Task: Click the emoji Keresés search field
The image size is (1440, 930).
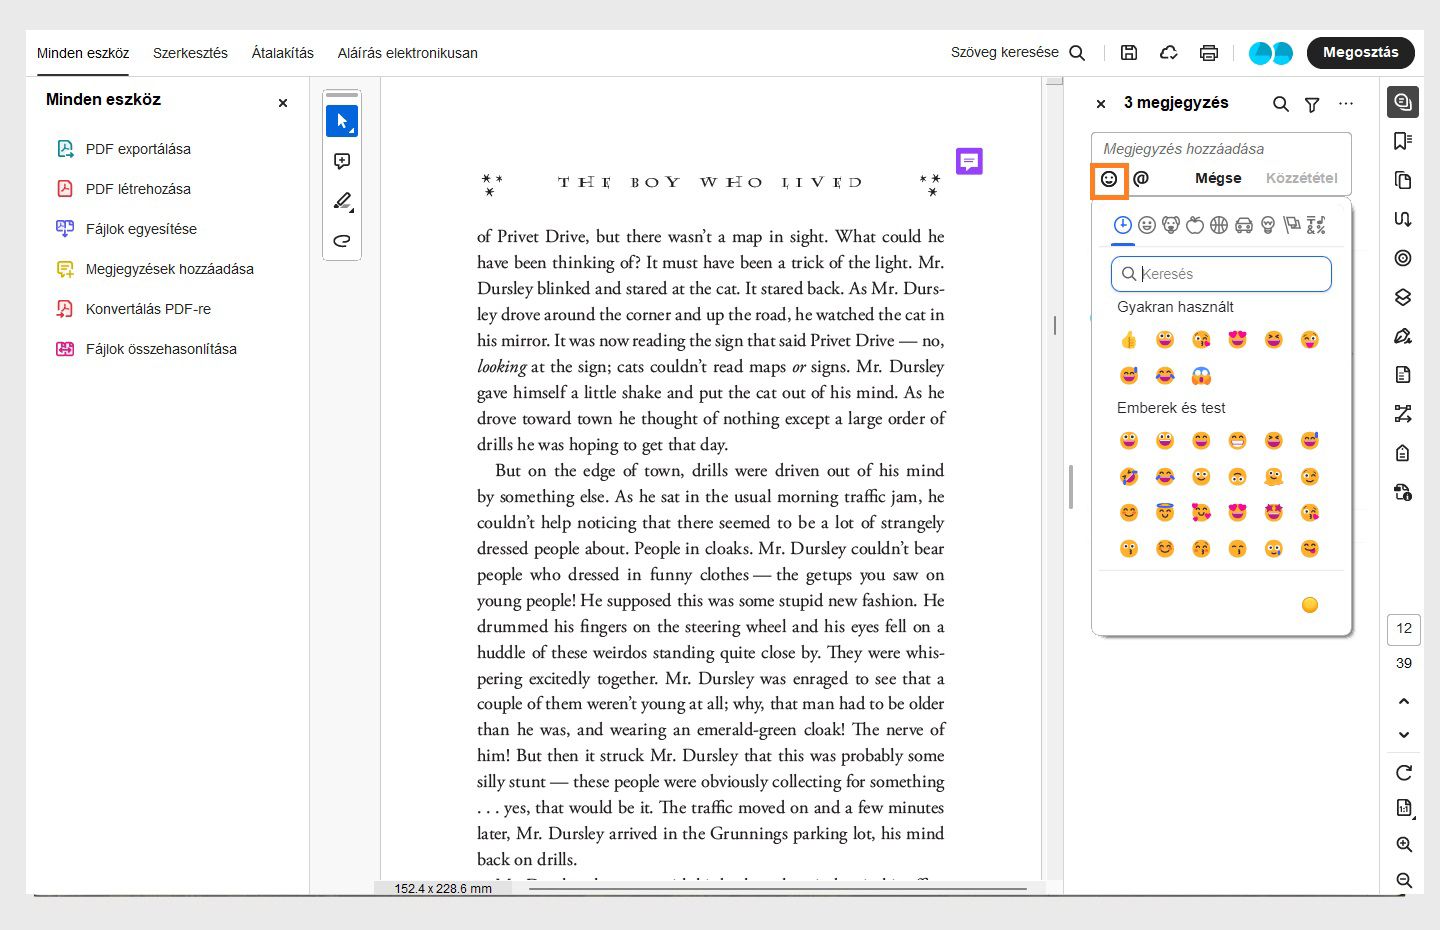Action: point(1221,274)
